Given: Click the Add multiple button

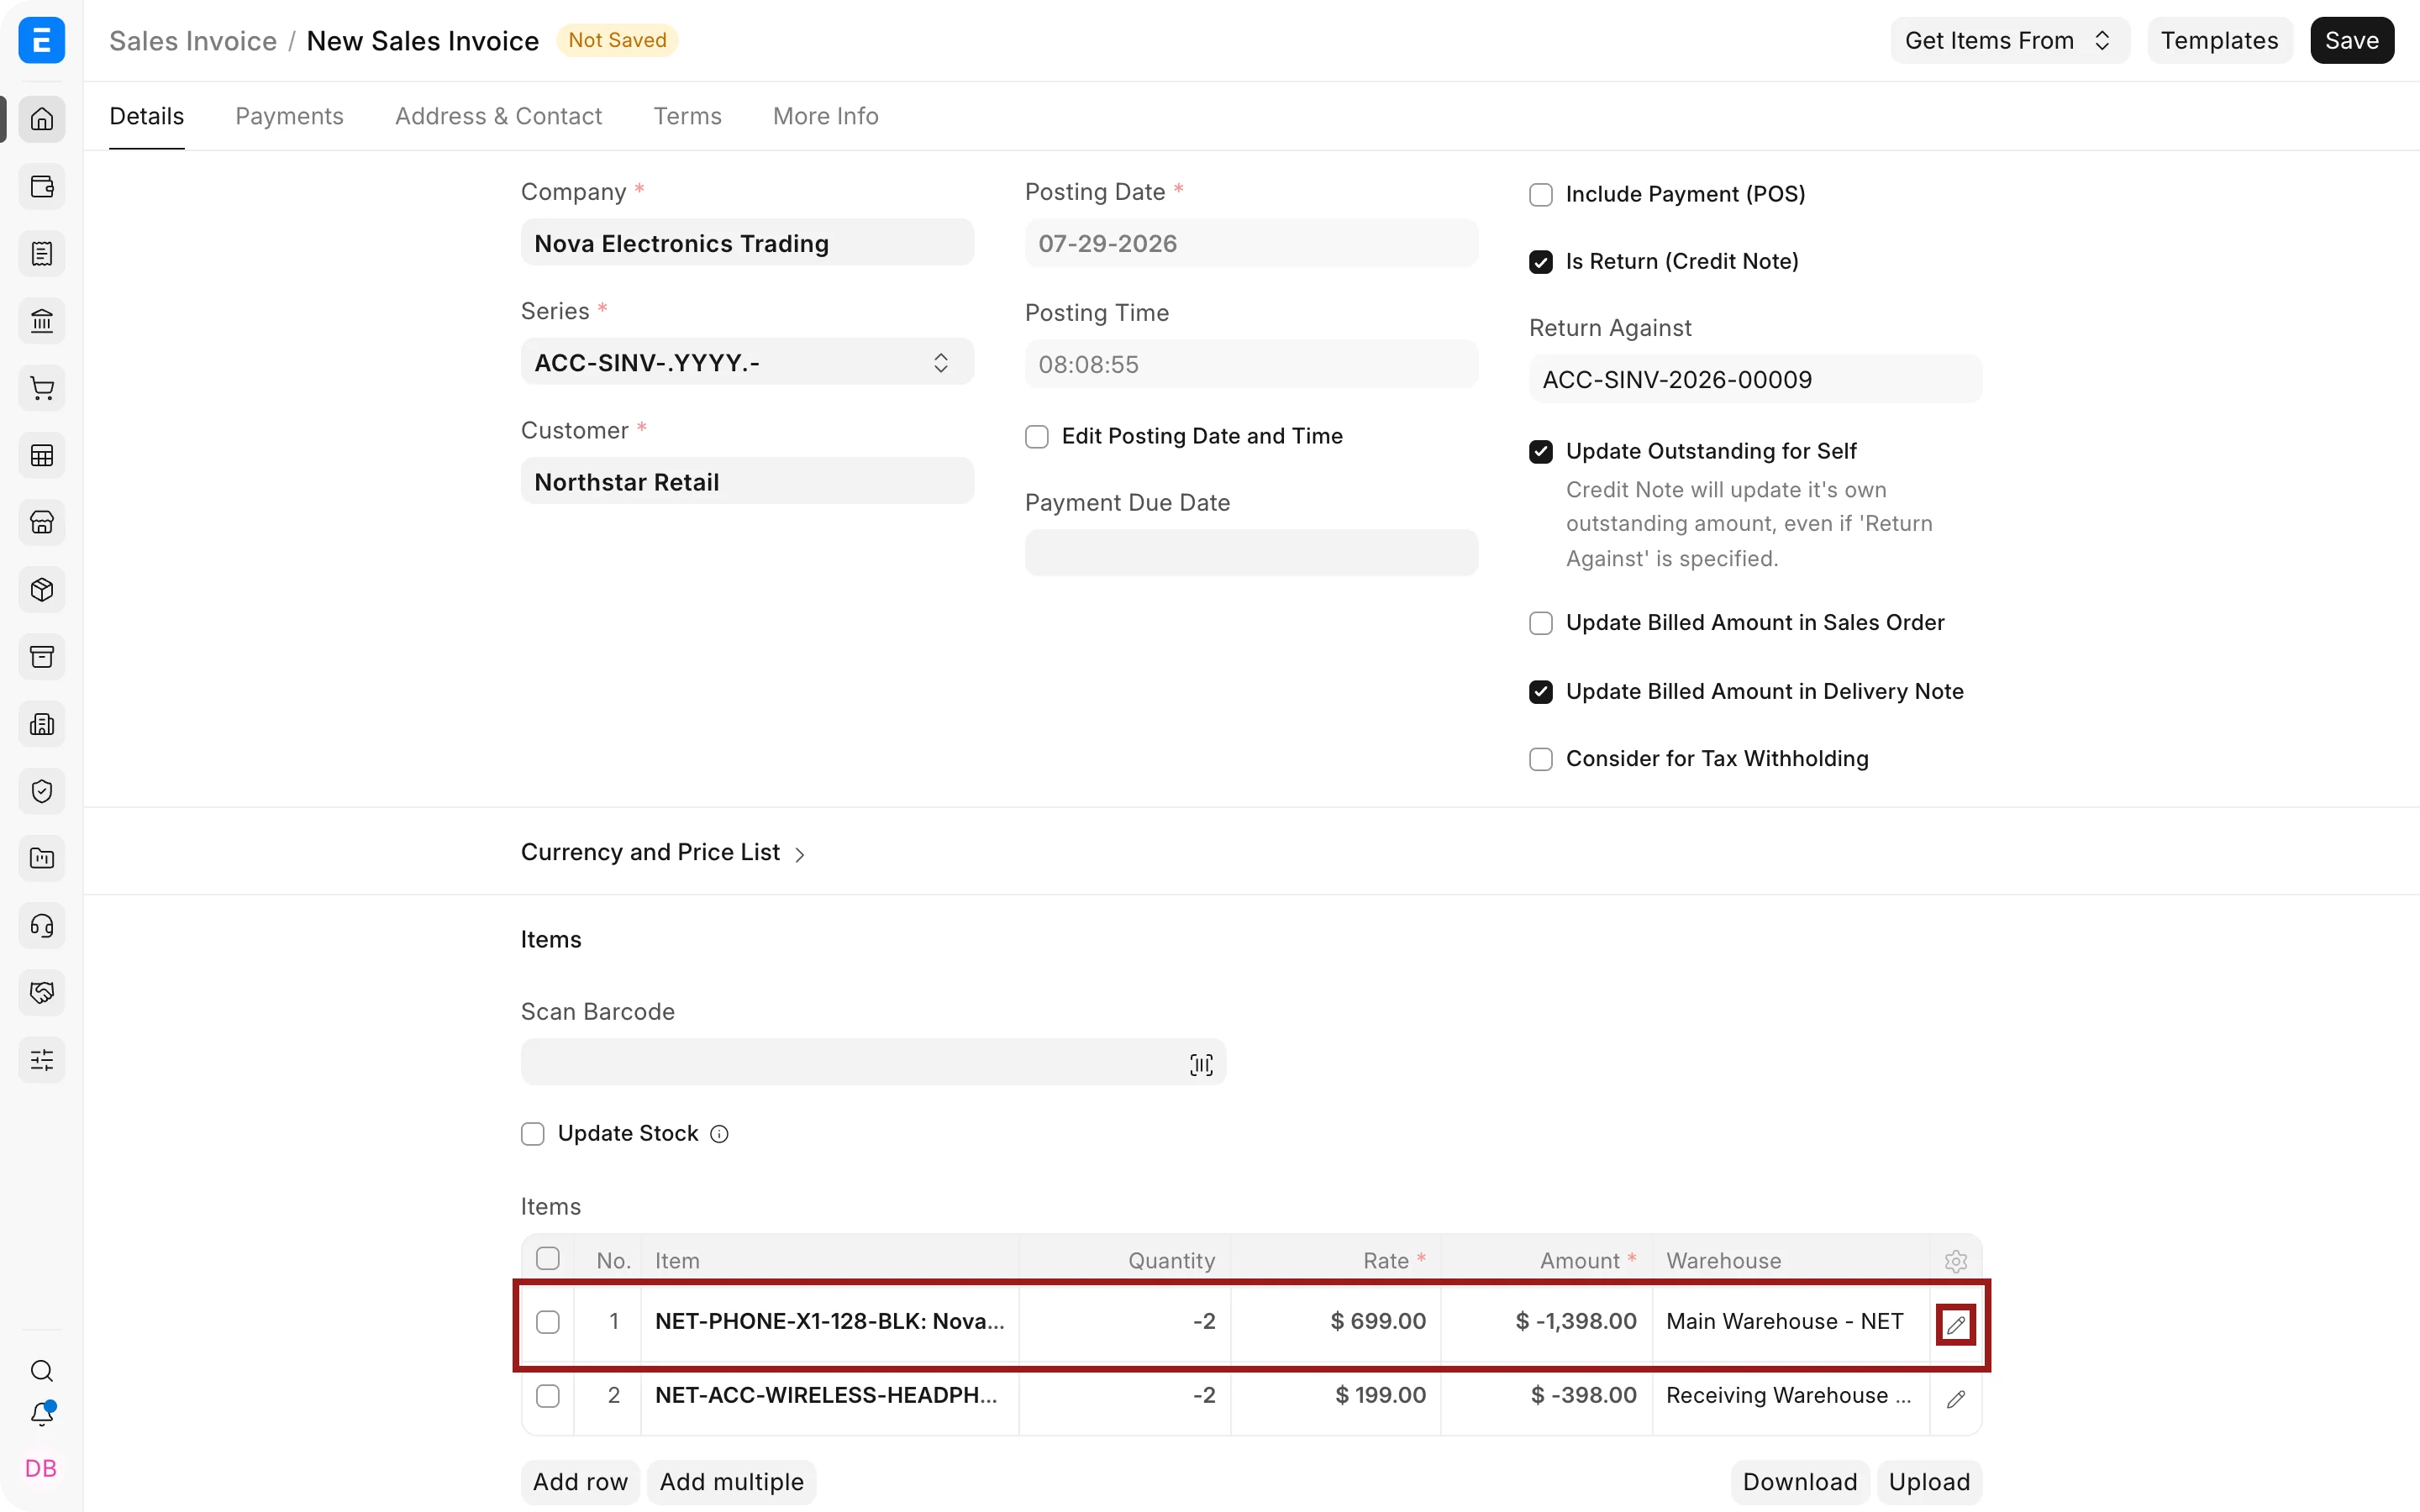Looking at the screenshot, I should pos(731,1482).
